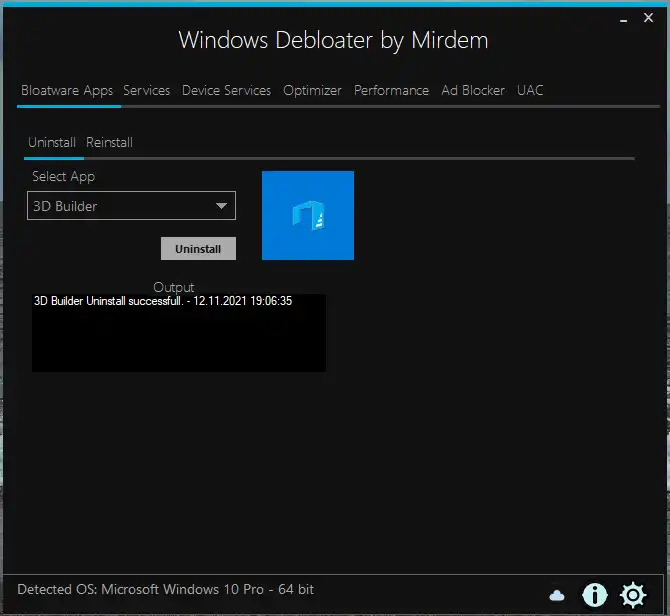The height and width of the screenshot is (616, 670).
Task: Switch to the Ad Blocker tab
Action: [x=473, y=91]
